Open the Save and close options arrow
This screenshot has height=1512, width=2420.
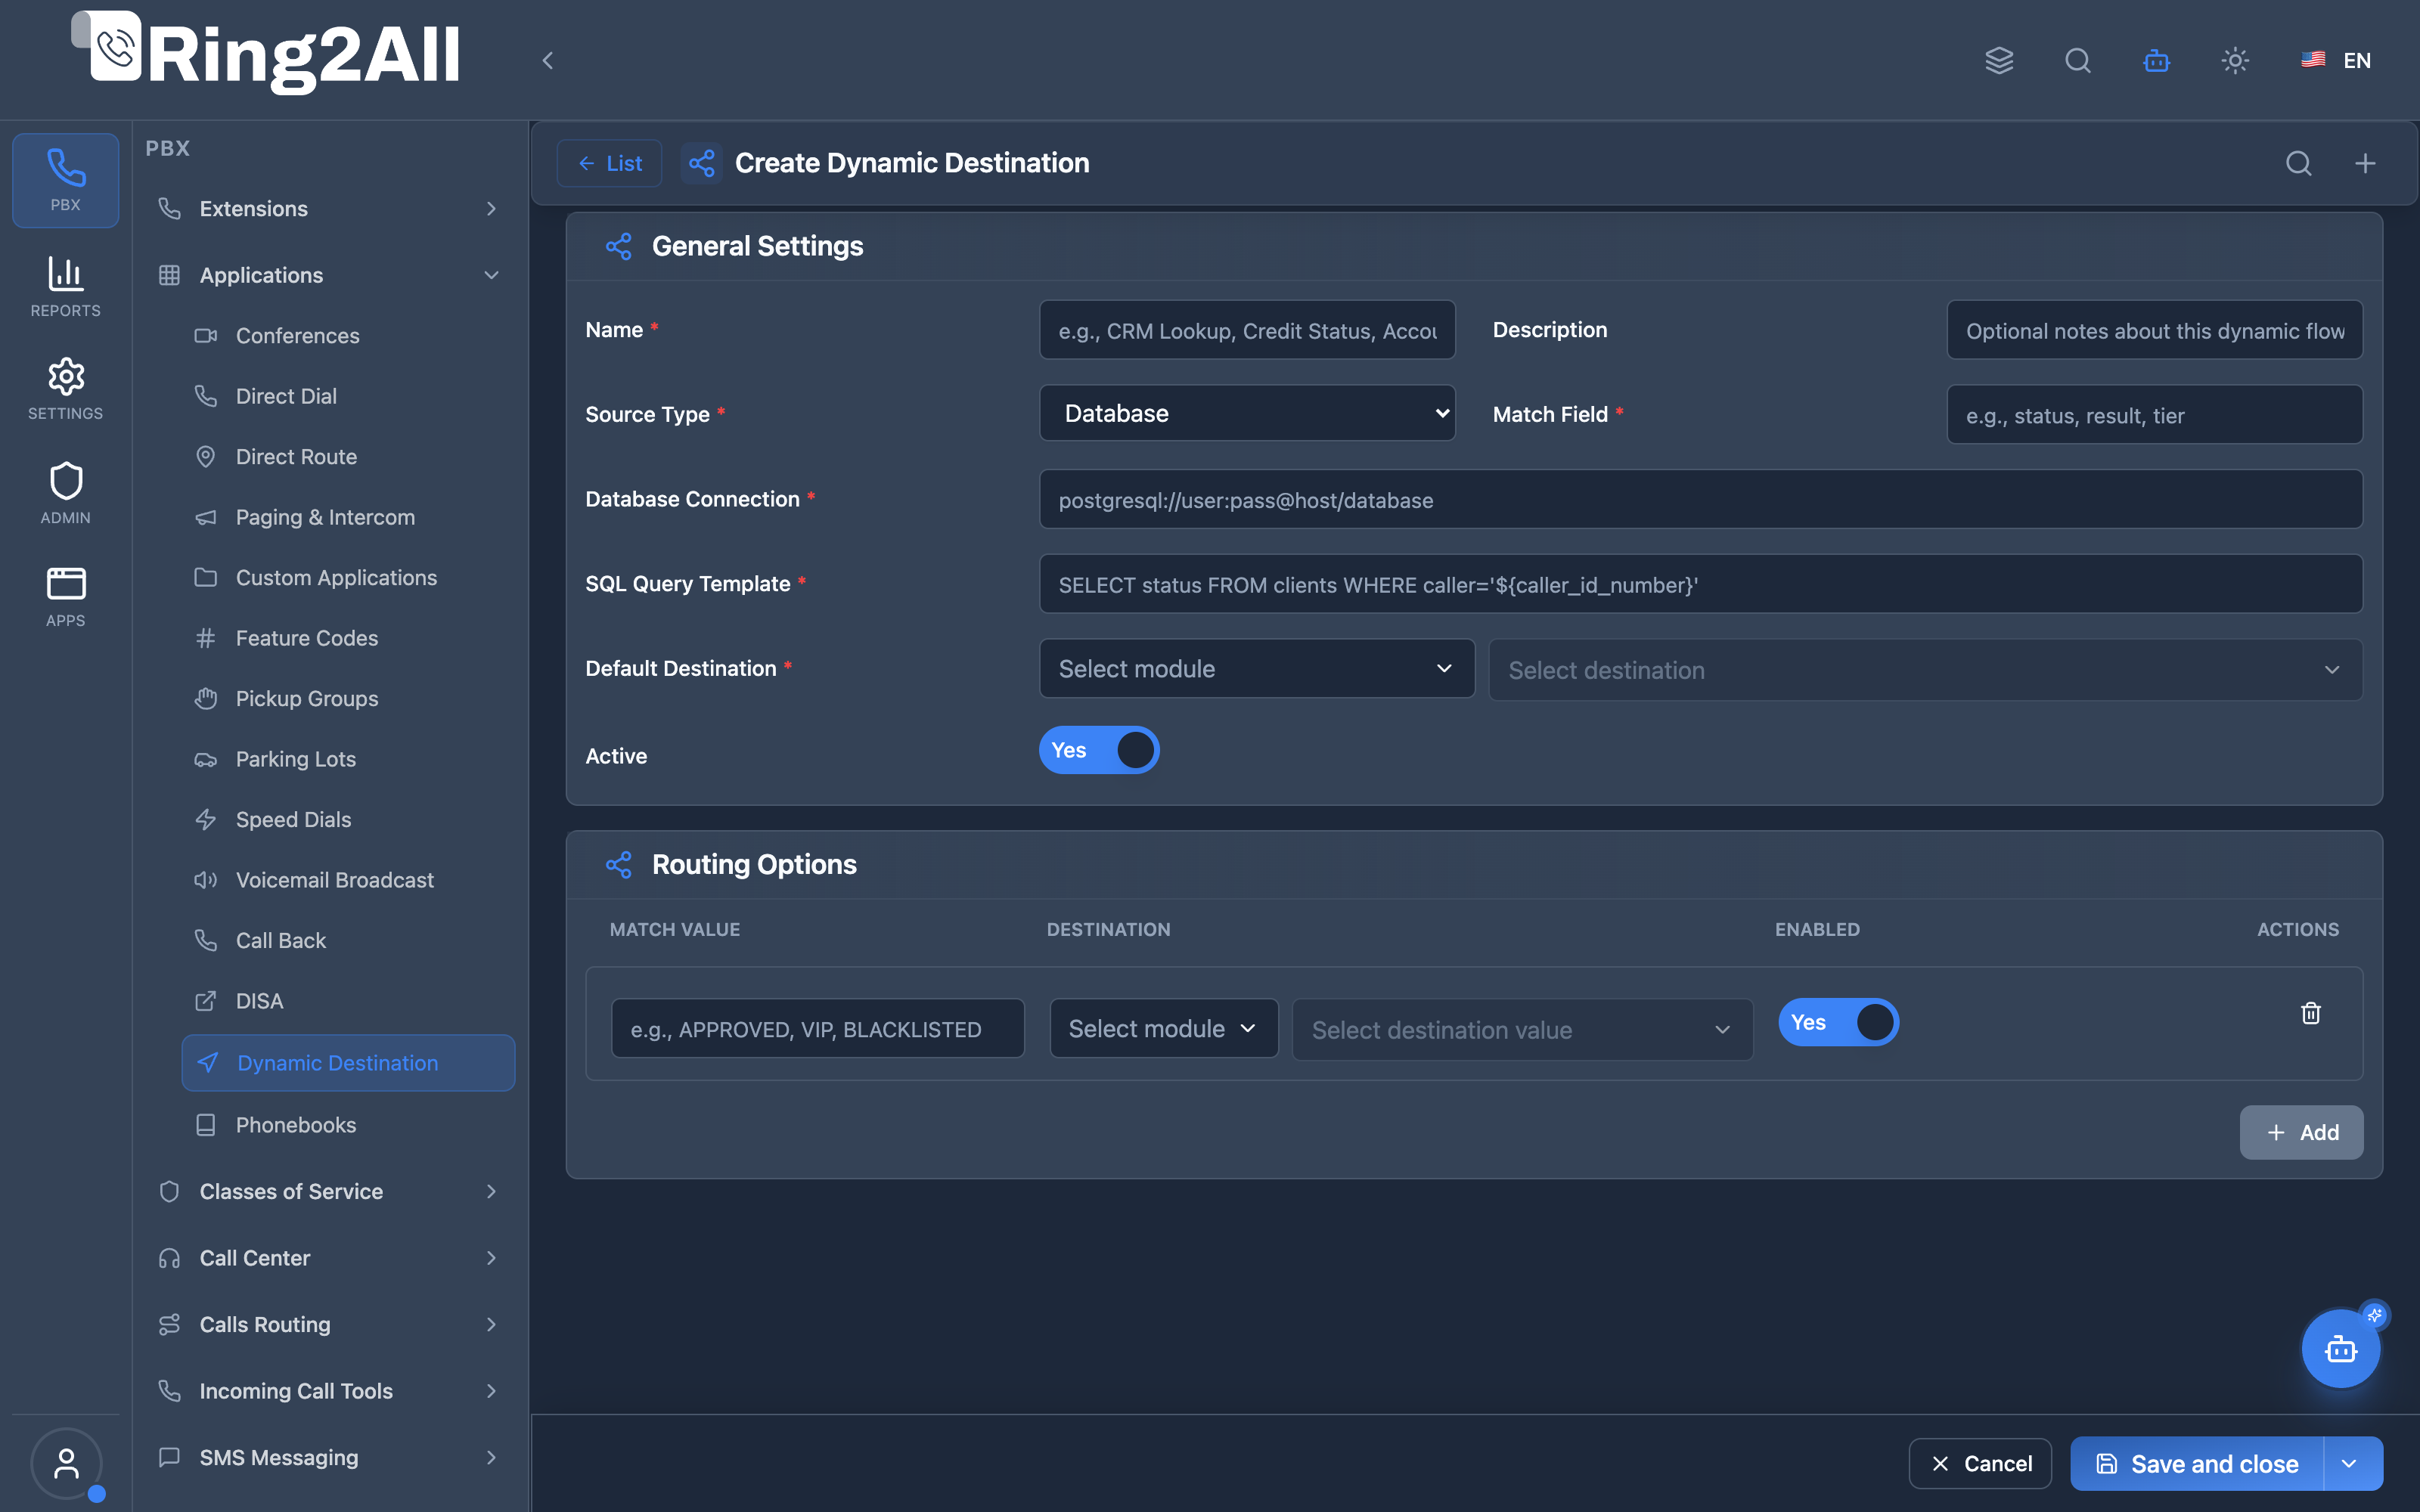tap(2350, 1464)
